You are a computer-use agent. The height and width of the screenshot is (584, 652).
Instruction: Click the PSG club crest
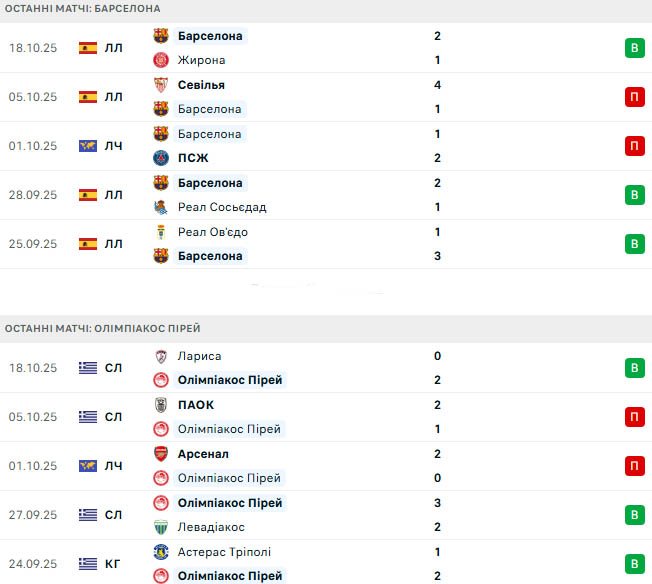161,158
